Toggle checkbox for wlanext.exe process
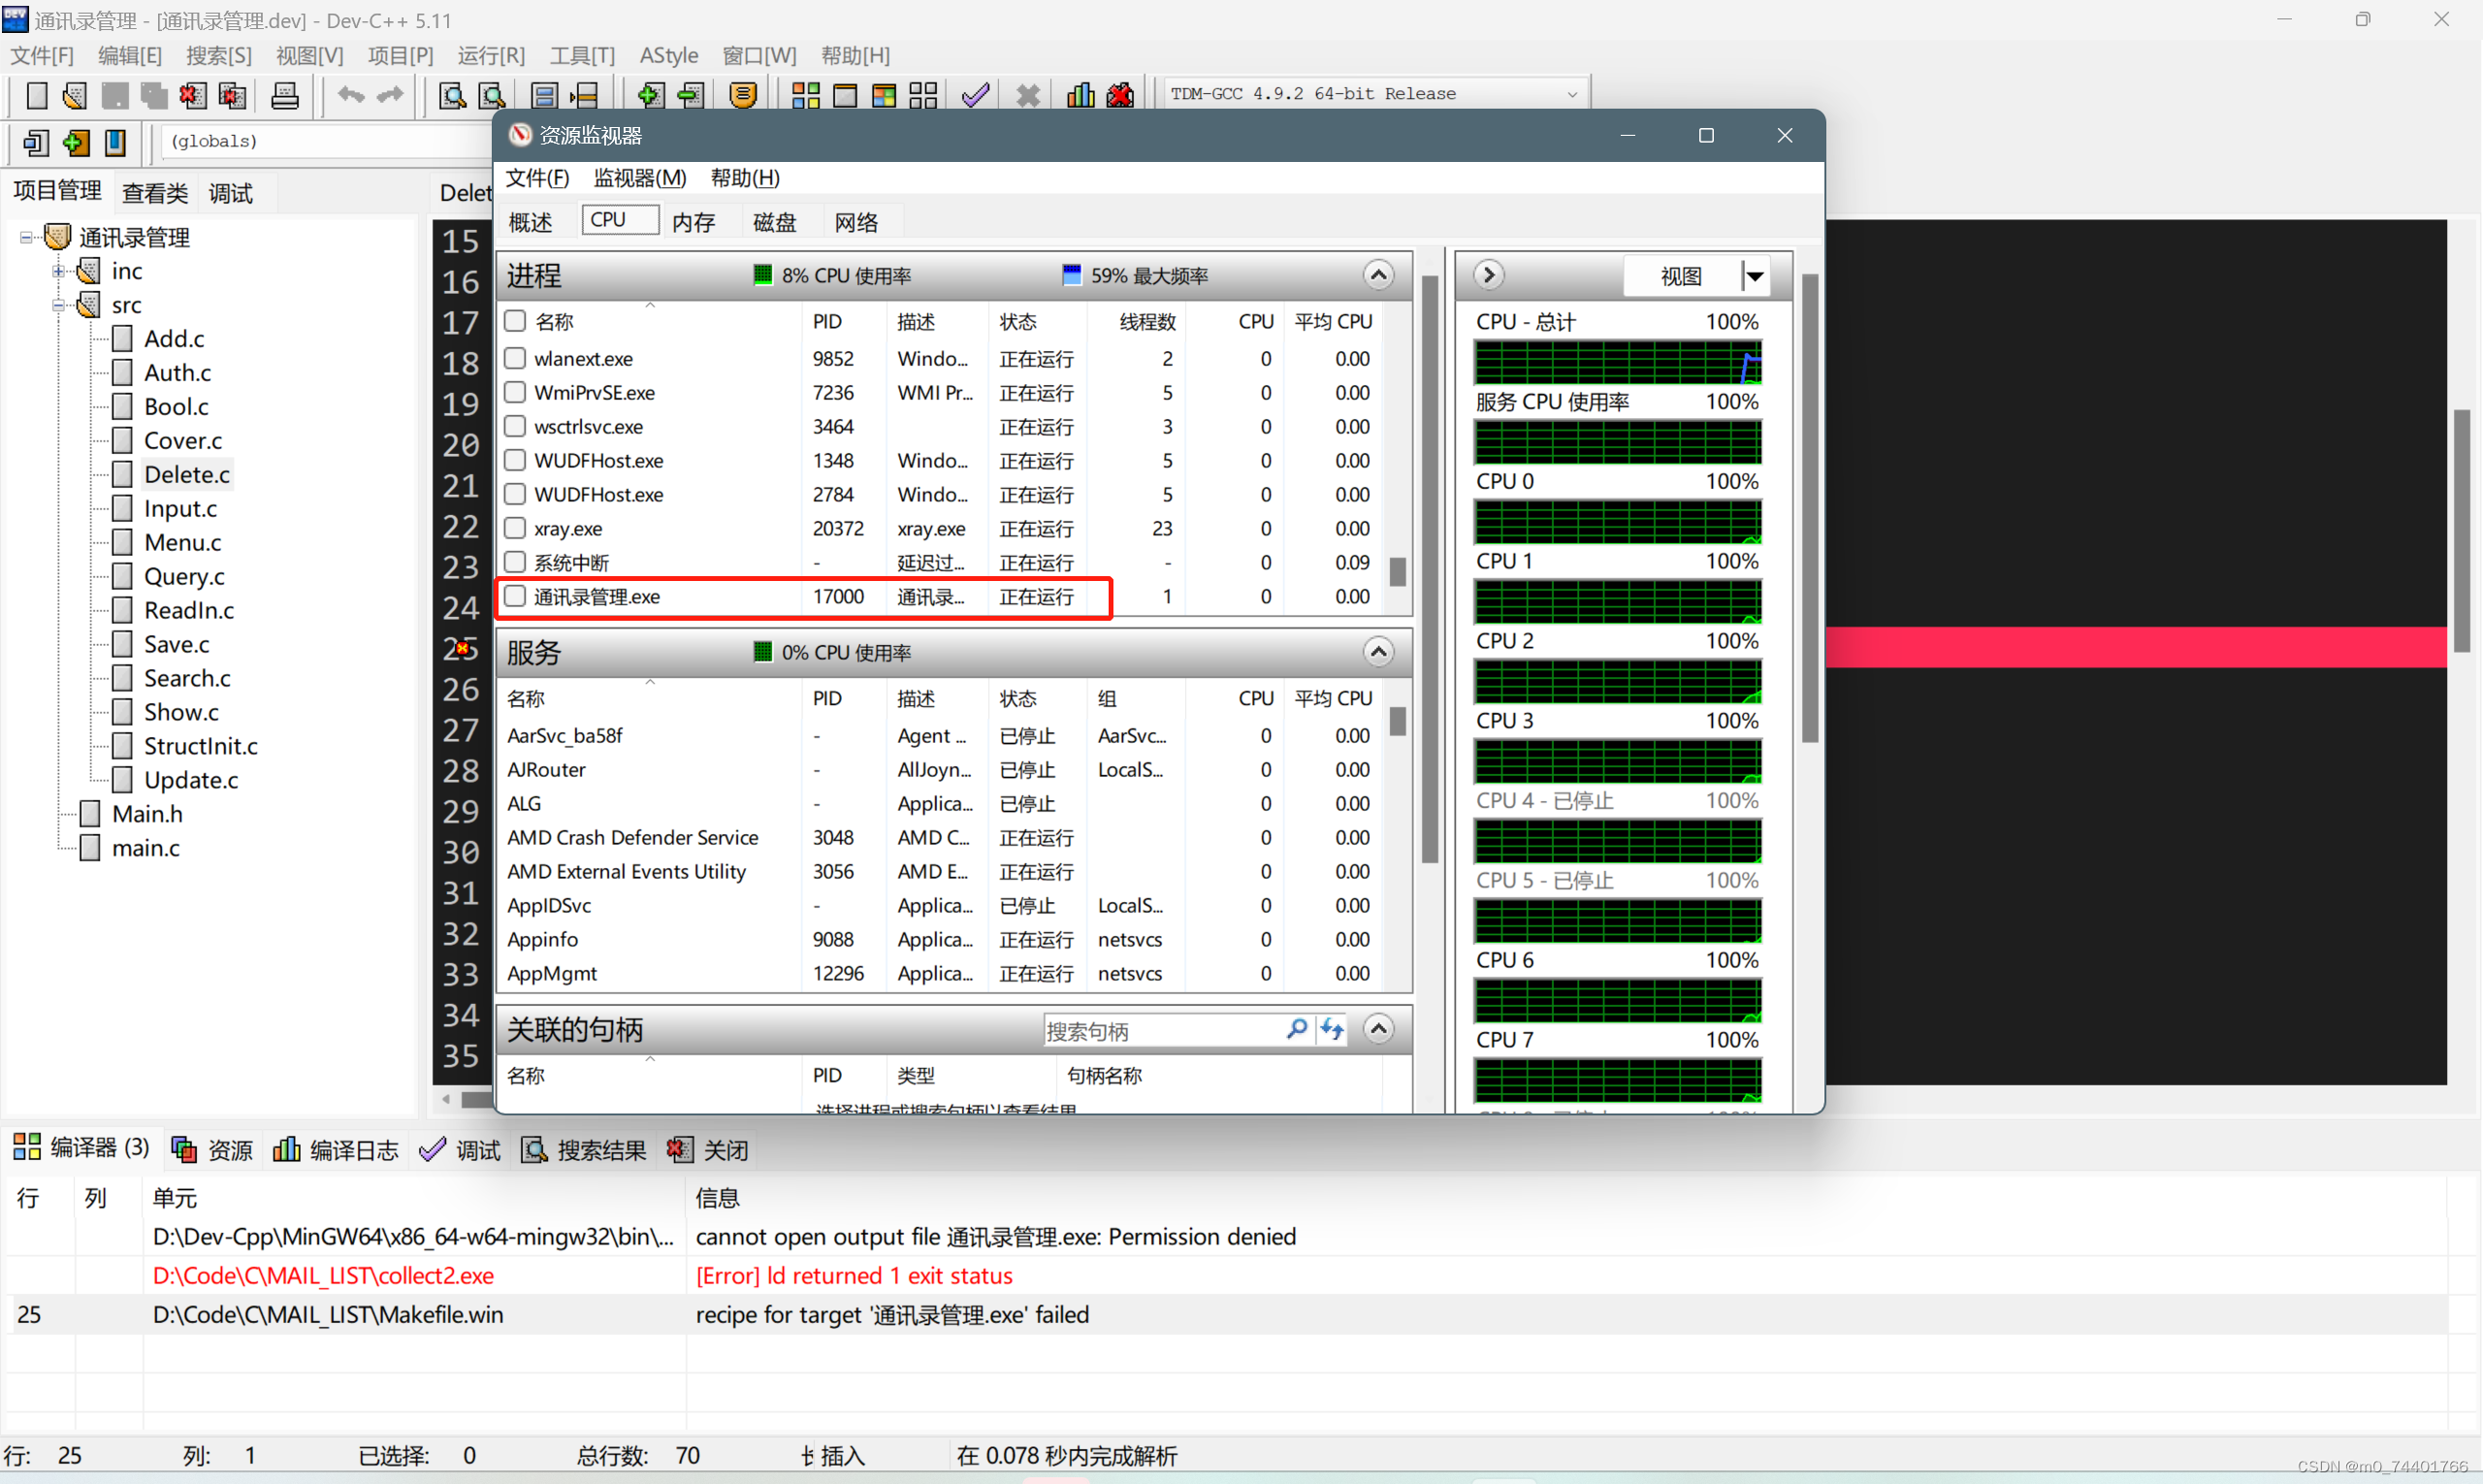 click(517, 359)
